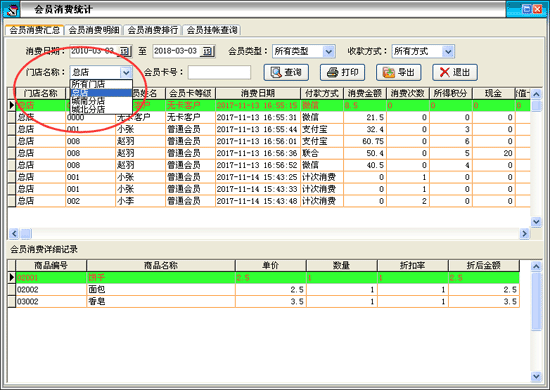Click the 所得积分 column header

point(450,93)
